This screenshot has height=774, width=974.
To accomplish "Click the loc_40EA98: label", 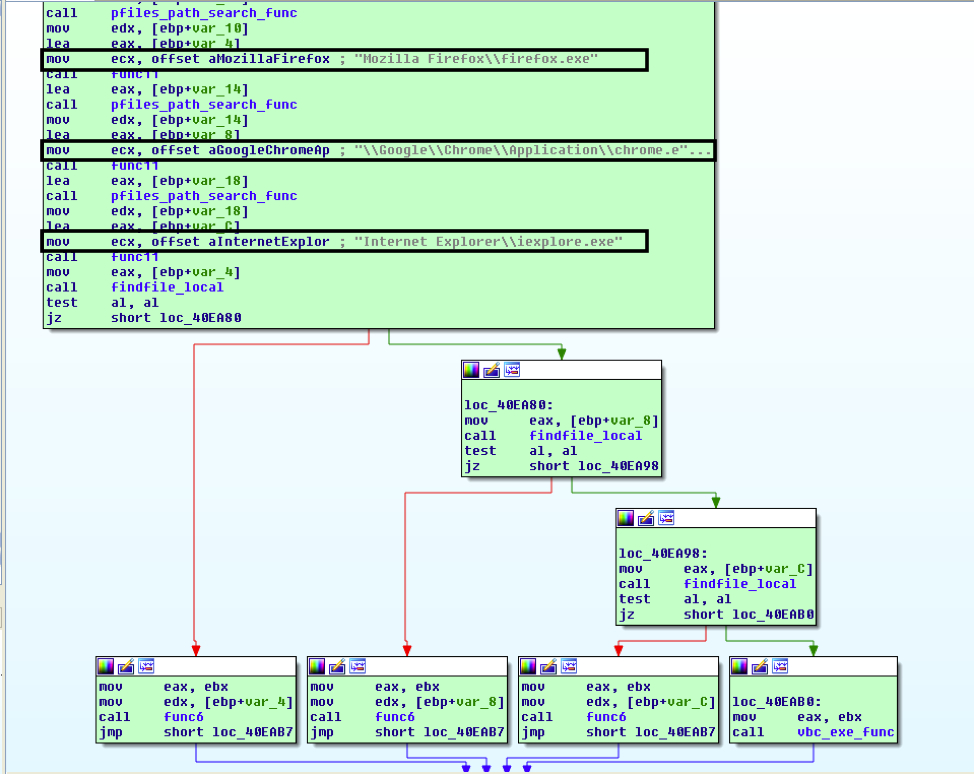I will (663, 553).
